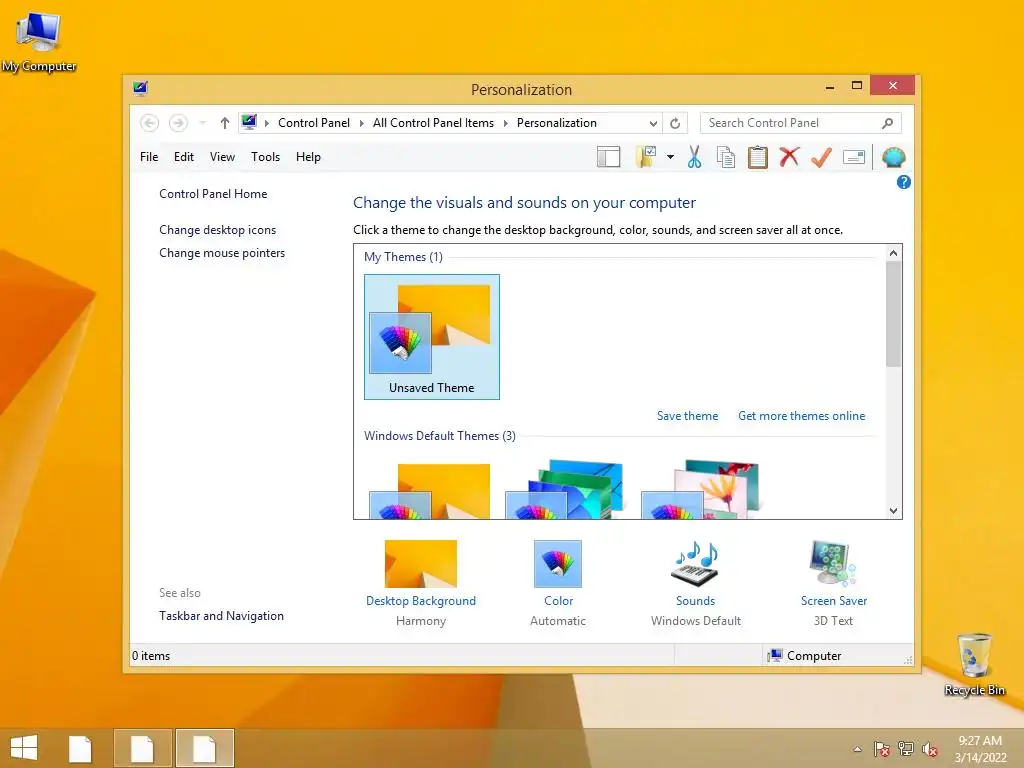
Task: Open the Color settings icon
Action: click(558, 564)
